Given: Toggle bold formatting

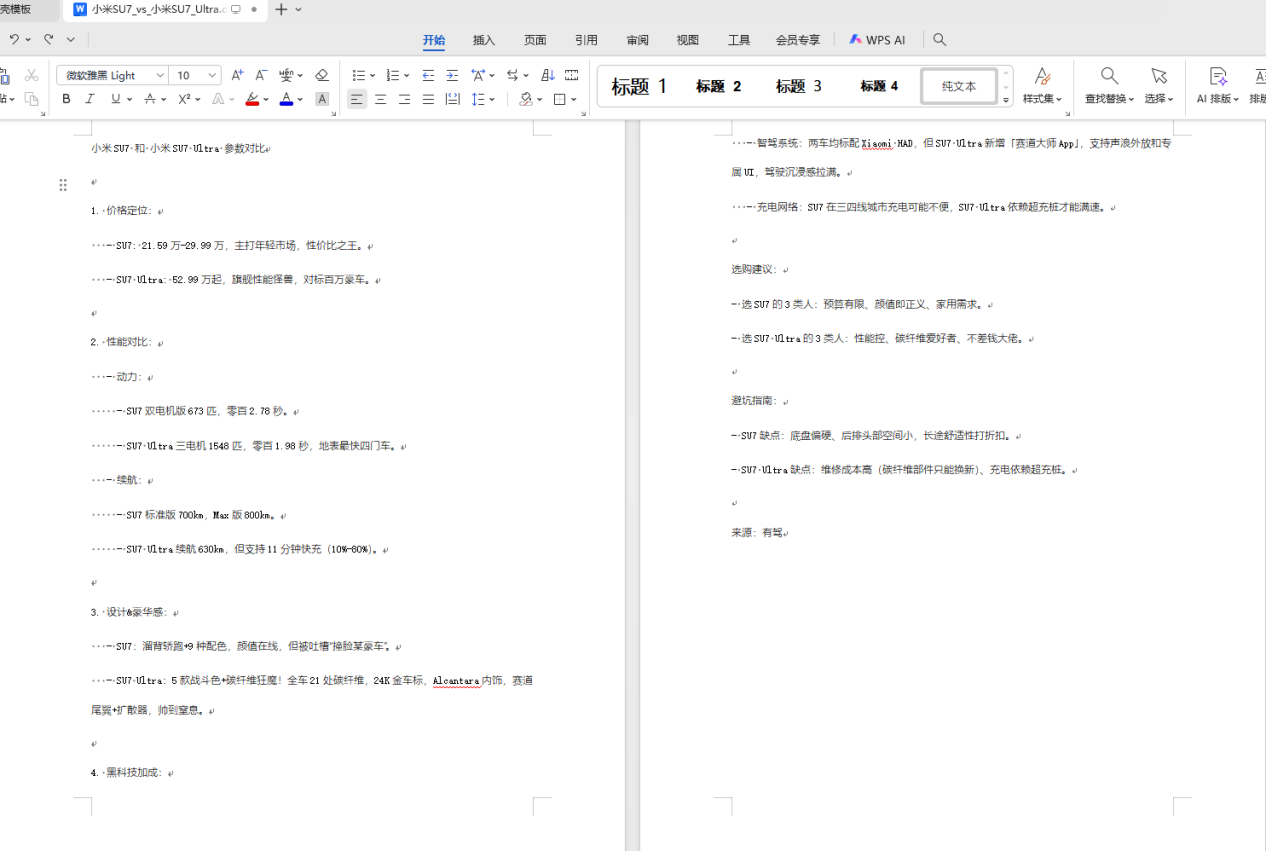Looking at the screenshot, I should click(x=66, y=99).
